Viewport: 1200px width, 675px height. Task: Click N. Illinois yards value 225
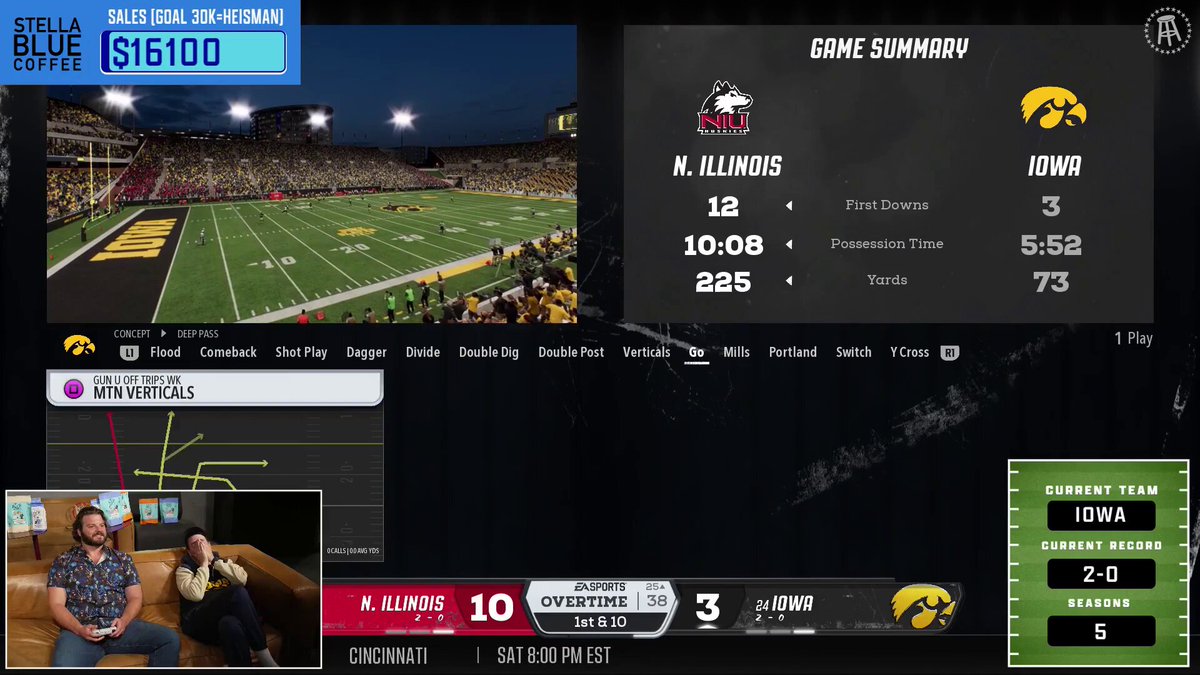[x=723, y=282]
